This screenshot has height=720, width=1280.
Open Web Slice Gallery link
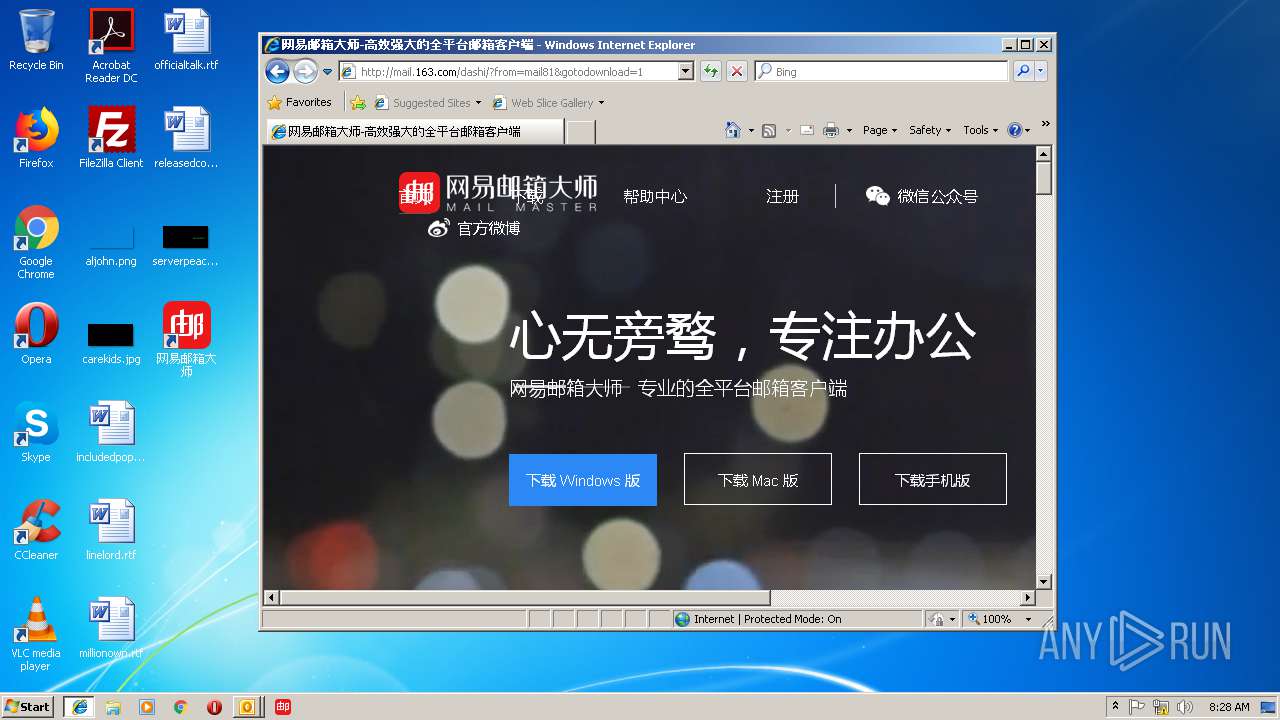point(548,103)
